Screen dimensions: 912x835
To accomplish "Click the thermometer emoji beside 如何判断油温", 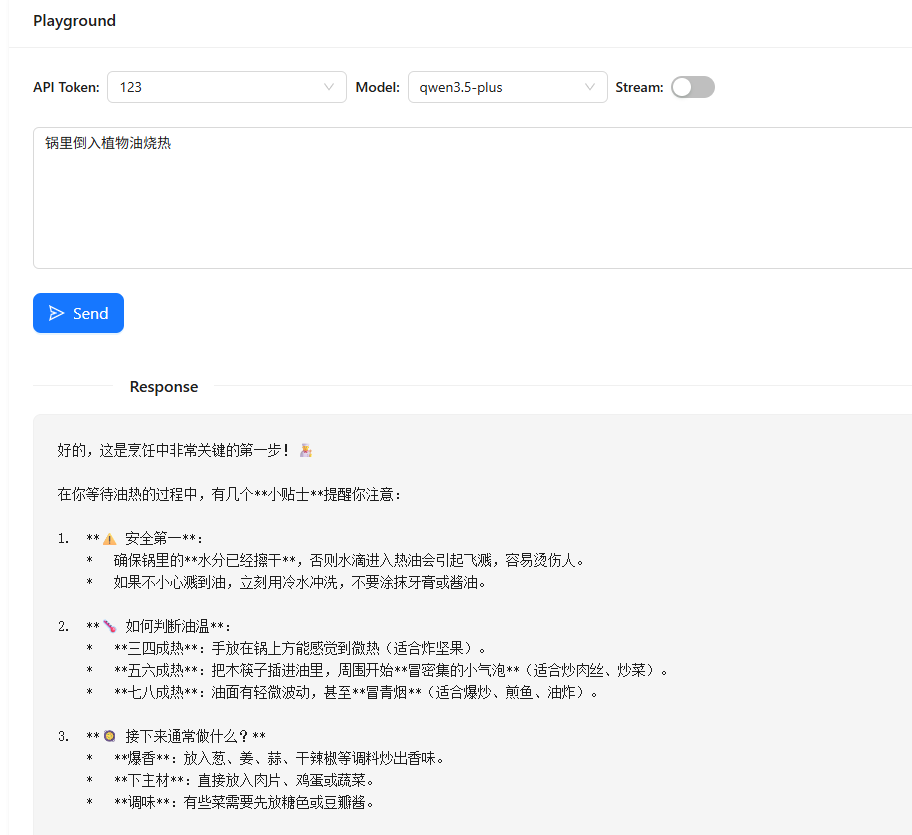I will click(x=110, y=627).
